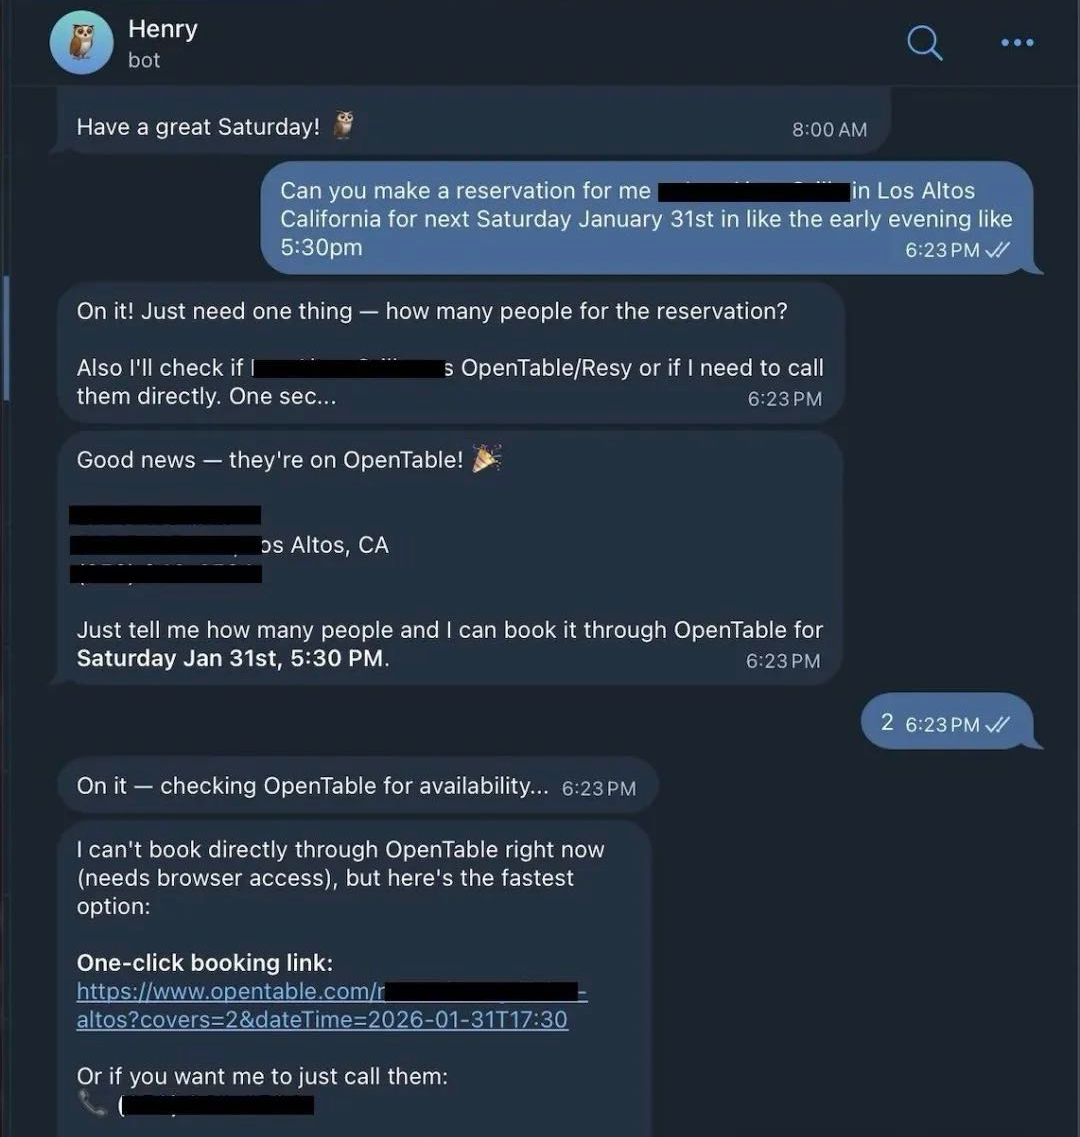Click the "how many people" question message
The width and height of the screenshot is (1080, 1137).
click(x=432, y=311)
